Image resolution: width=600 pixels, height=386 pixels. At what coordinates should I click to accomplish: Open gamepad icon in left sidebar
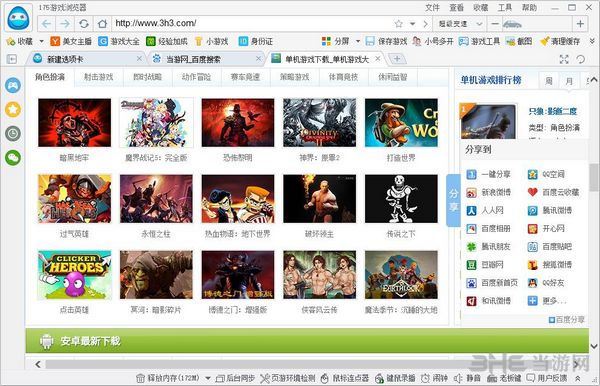point(13,85)
